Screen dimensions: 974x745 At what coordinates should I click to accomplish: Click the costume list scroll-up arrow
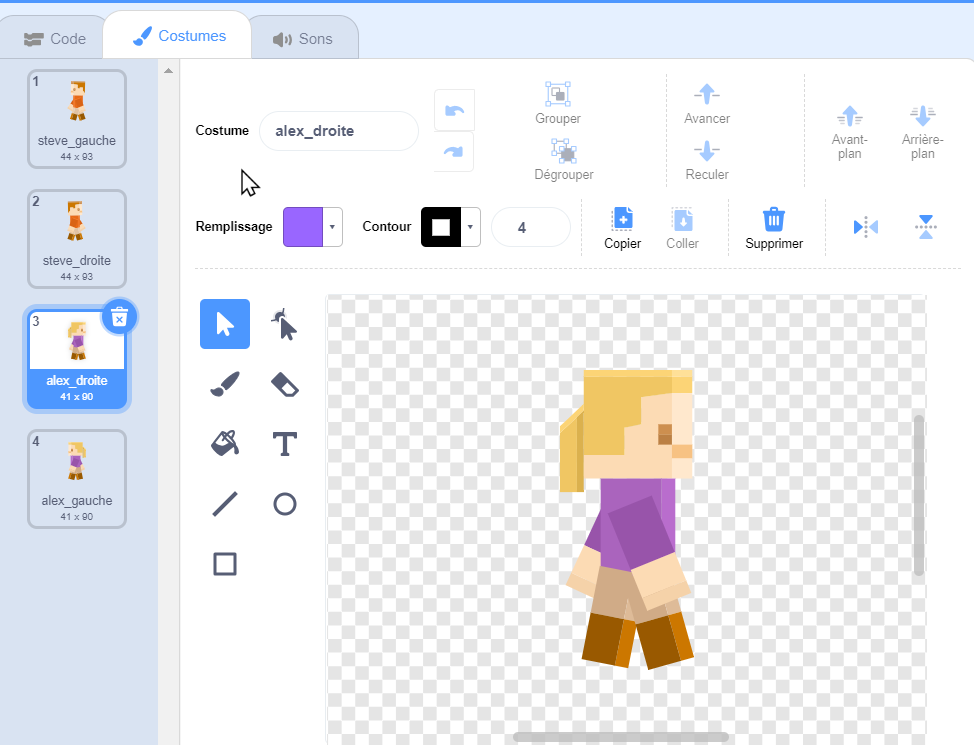coord(168,71)
